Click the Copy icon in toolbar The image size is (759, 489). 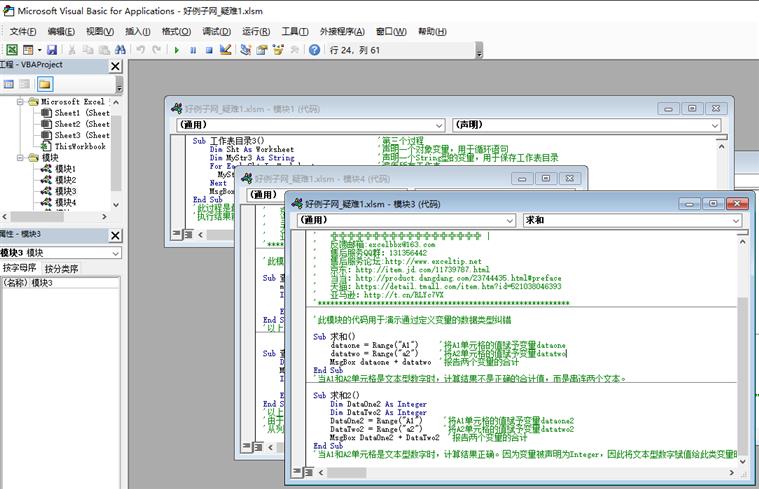coord(88,49)
